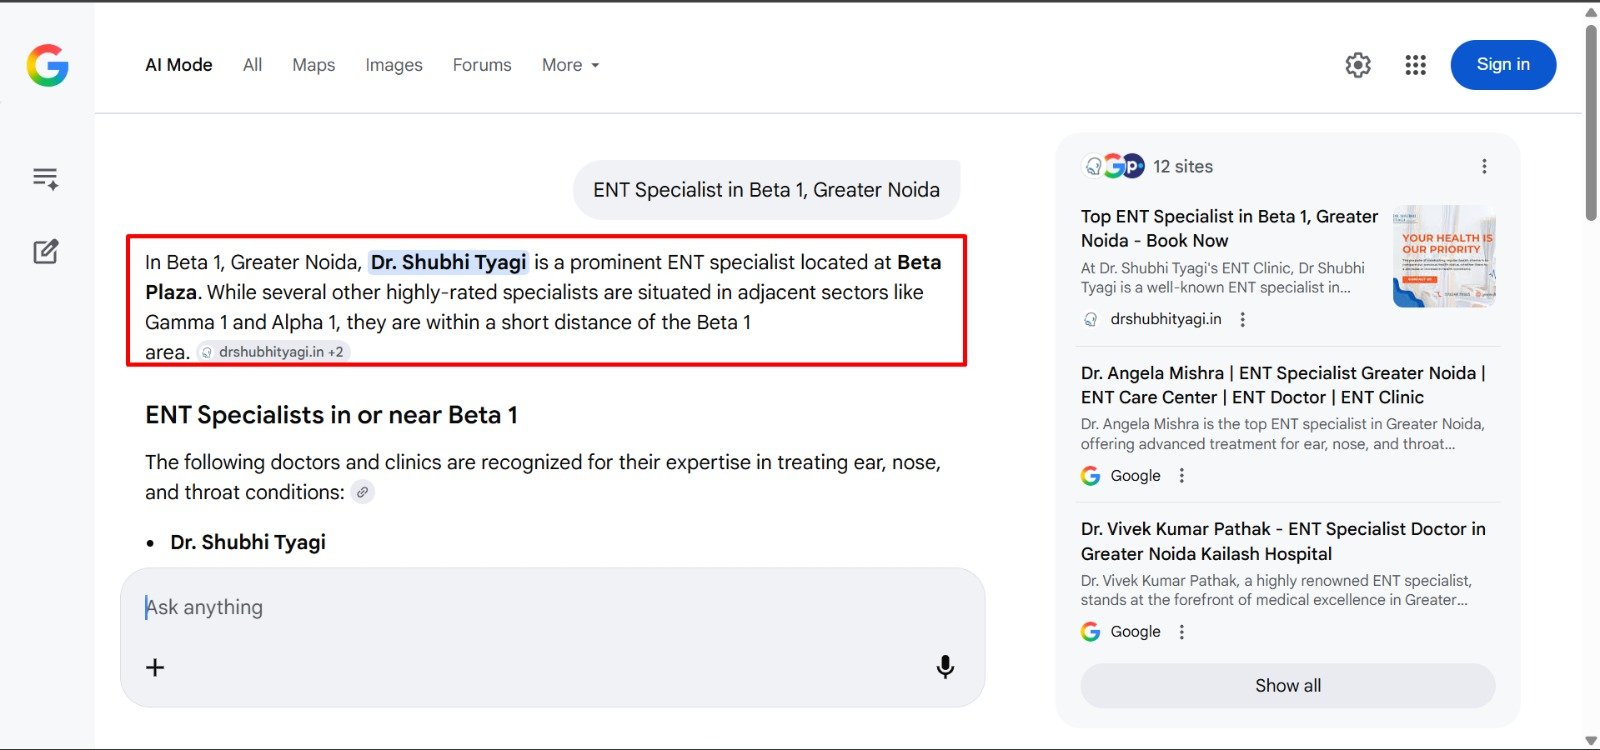Open the Google apps grid
Viewport: 1600px width, 750px height.
[x=1415, y=65]
